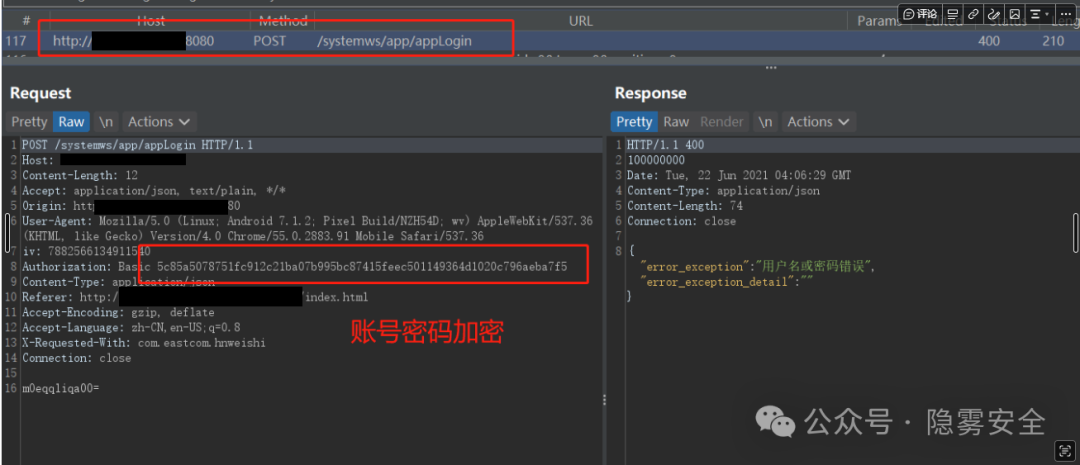Click the response Date header line
The image size is (1080, 465).
tap(738, 176)
